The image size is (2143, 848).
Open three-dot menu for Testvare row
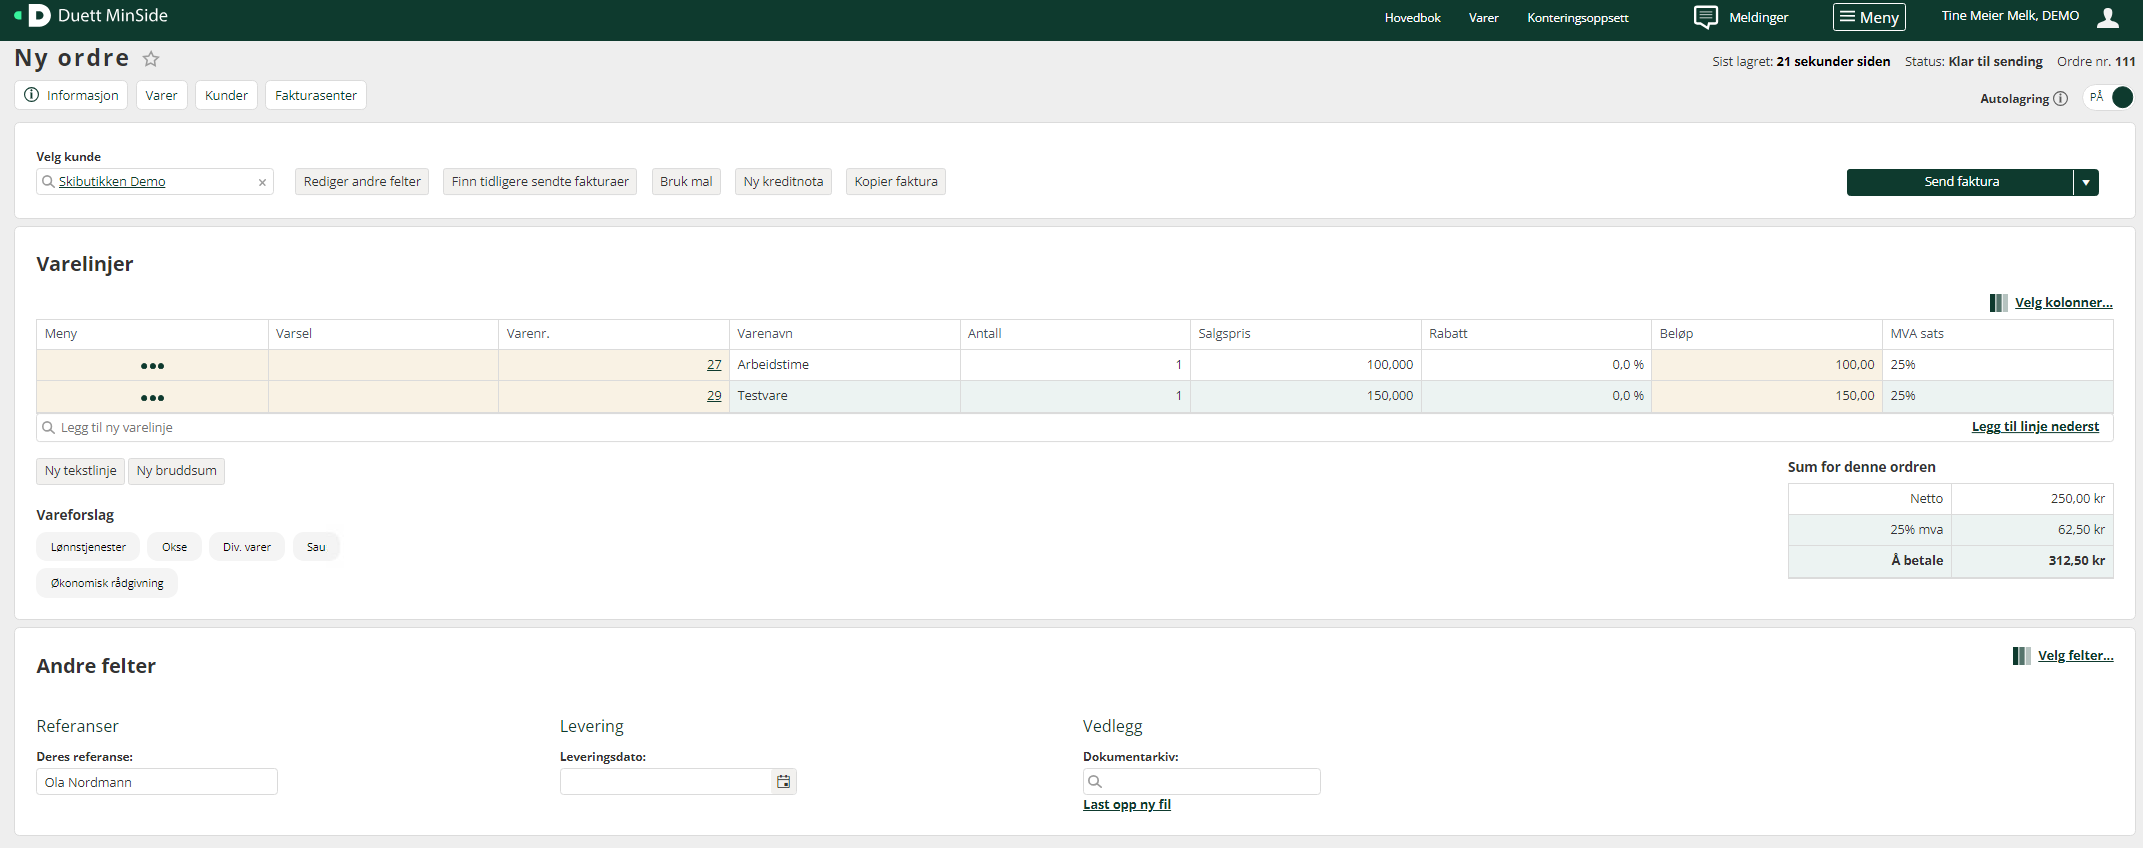152,398
